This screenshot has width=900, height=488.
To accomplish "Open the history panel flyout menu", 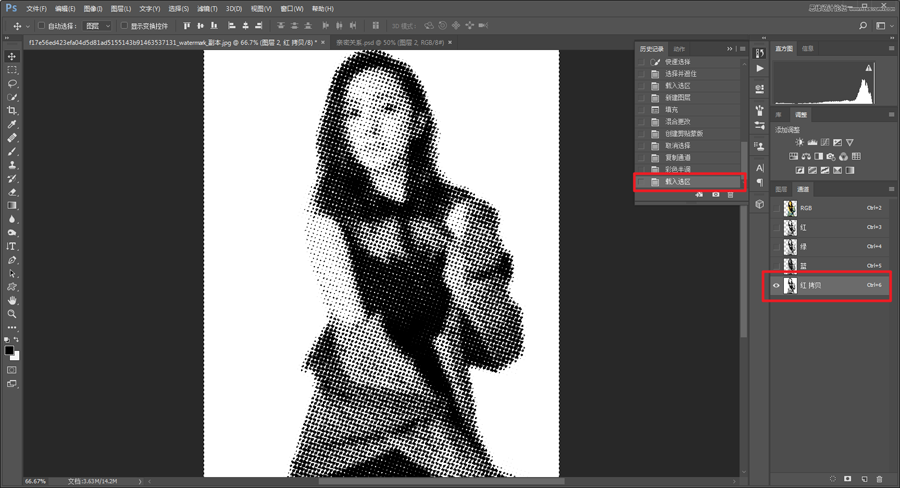I will 742,48.
